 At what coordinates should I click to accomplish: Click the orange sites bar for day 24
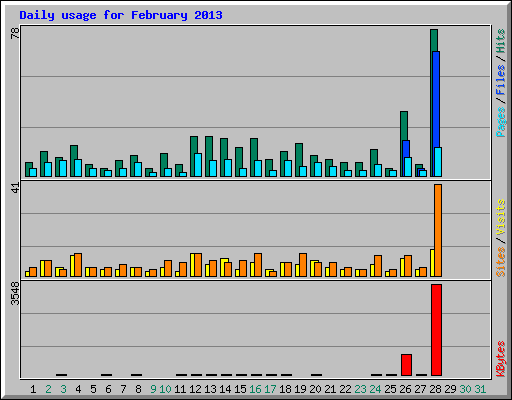tap(378, 266)
